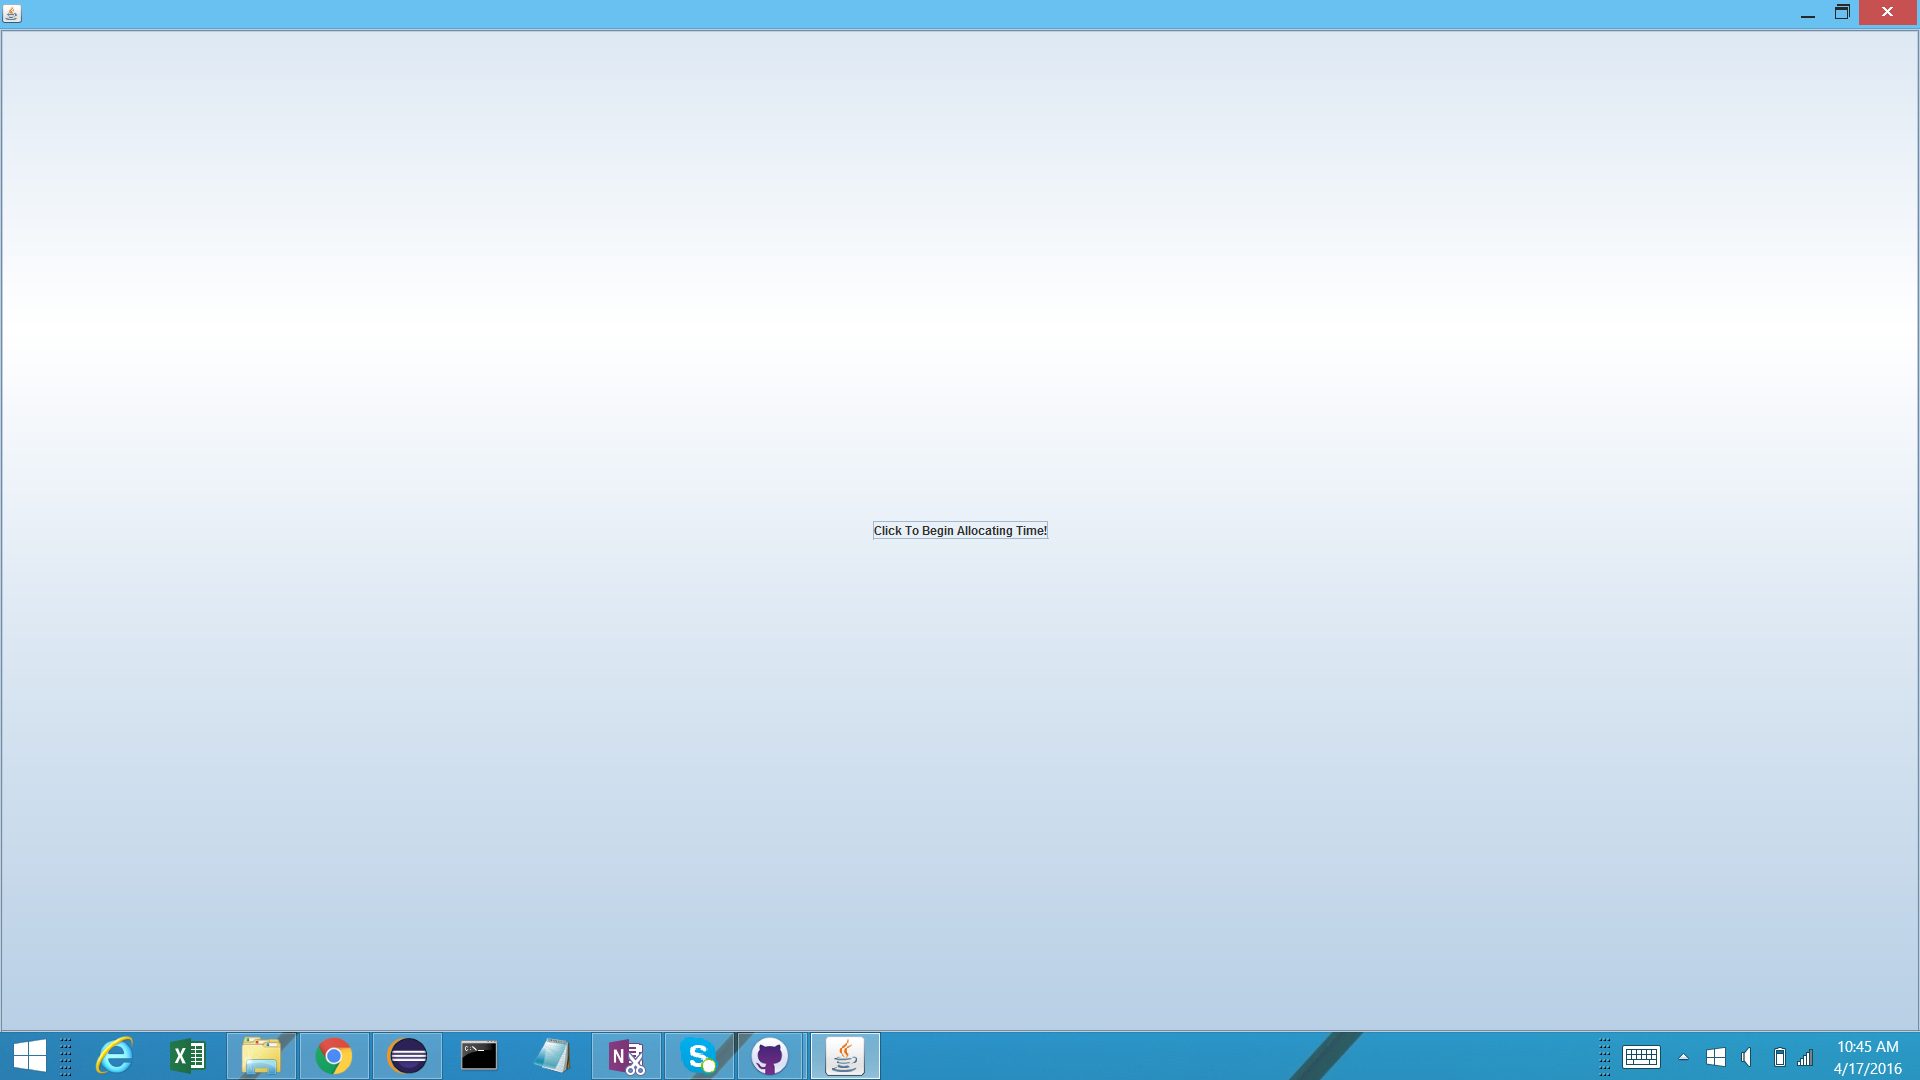
Task: Open the volume control speaker icon
Action: point(1747,1057)
